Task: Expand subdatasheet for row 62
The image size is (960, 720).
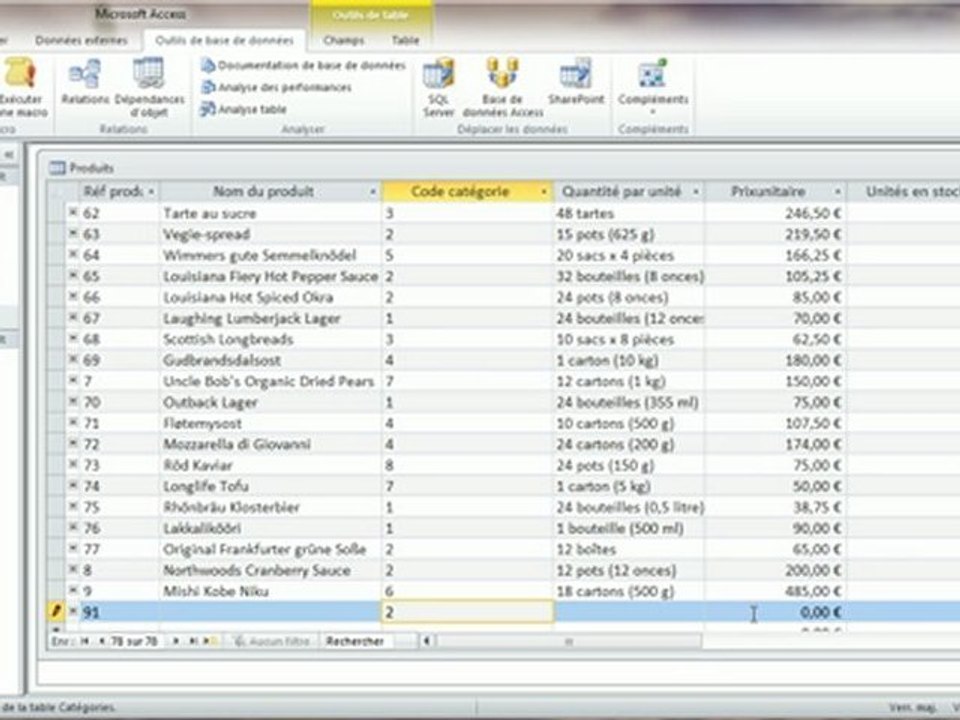Action: click(73, 212)
